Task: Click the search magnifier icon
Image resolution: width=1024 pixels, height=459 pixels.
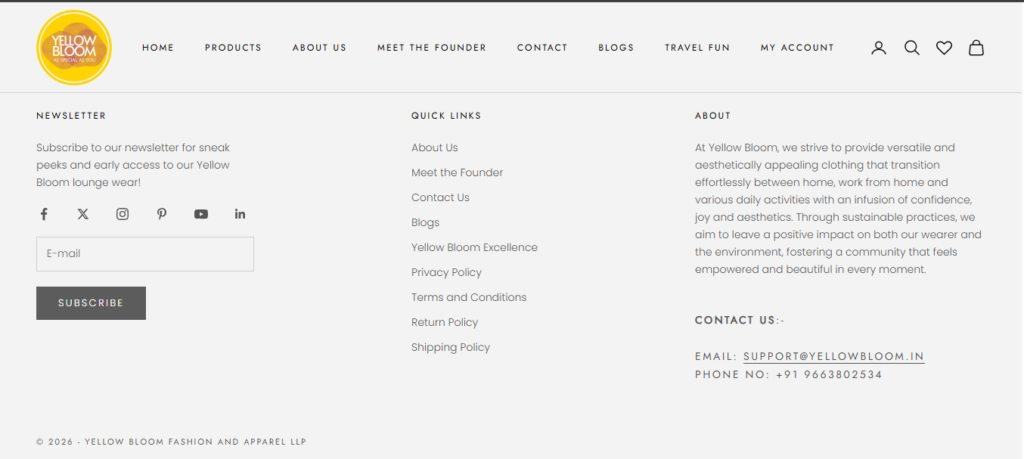Action: pos(911,47)
